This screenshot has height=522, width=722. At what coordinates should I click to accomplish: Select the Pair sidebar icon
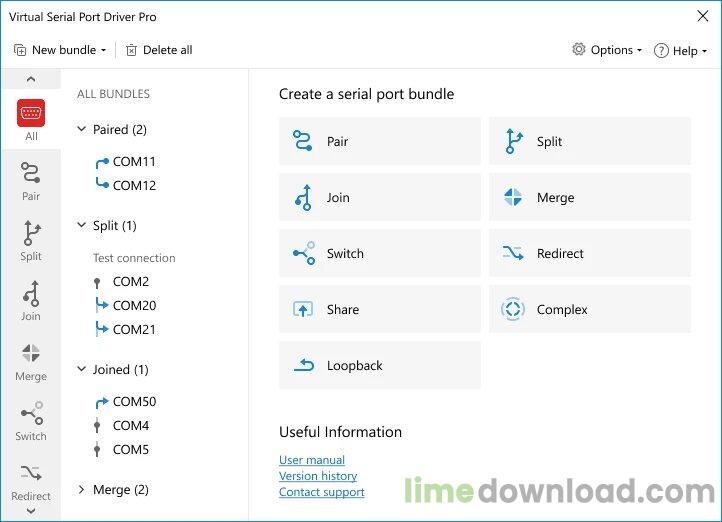click(31, 173)
